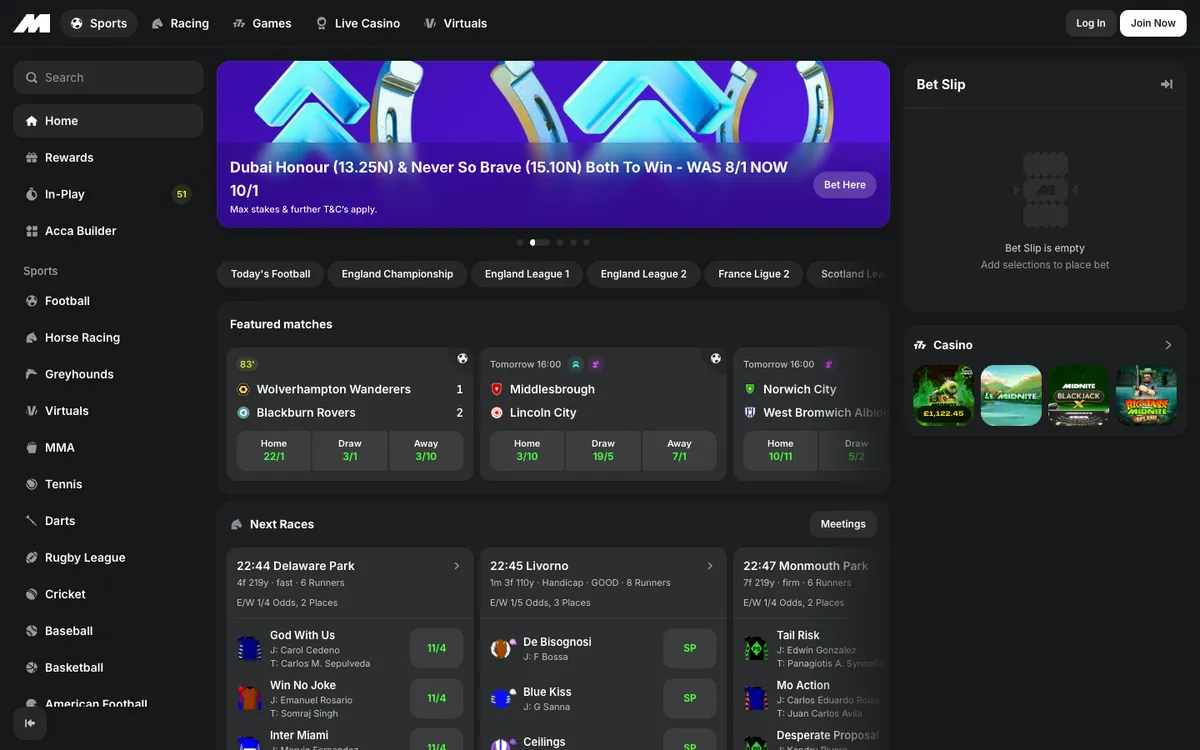This screenshot has width=1200, height=750.
Task: Open the Meetings button in Next Races
Action: (x=843, y=524)
